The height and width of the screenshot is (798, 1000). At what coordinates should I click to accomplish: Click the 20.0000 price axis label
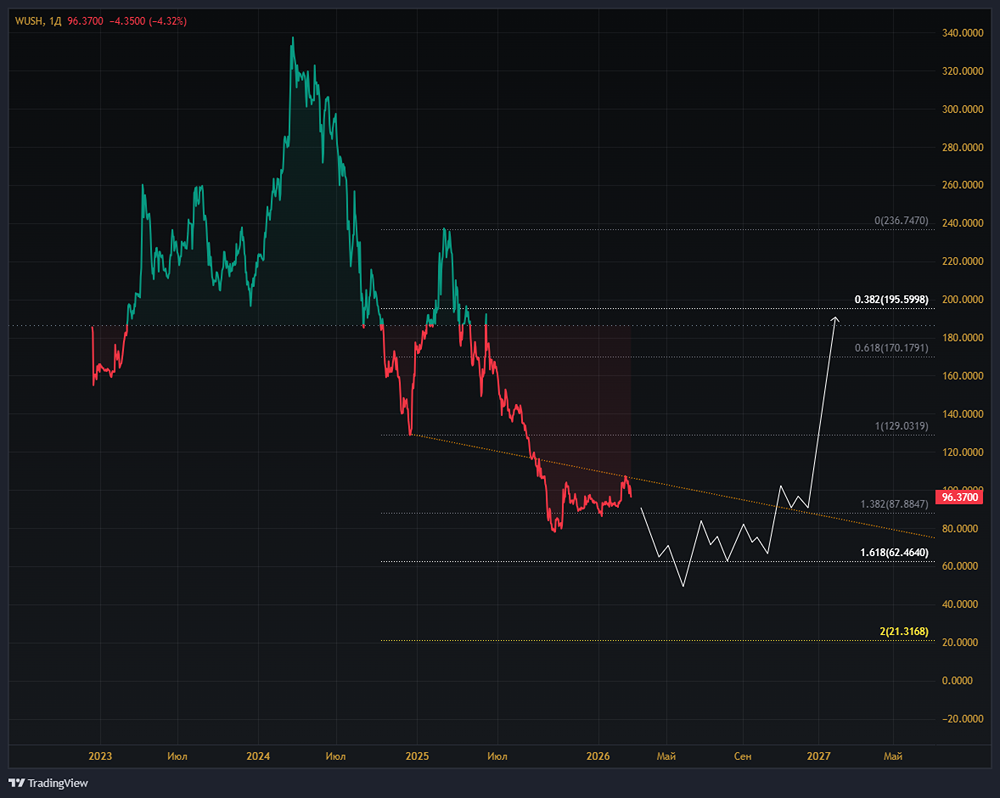tap(960, 642)
